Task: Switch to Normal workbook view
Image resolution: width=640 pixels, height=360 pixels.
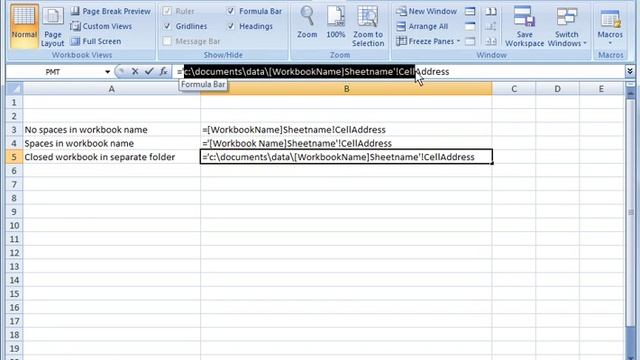Action: [x=24, y=26]
